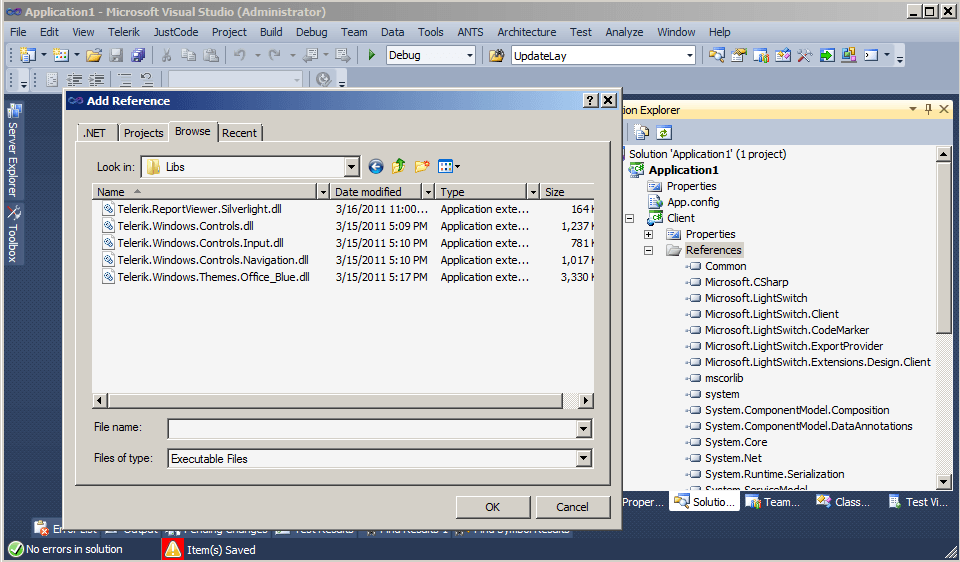
Task: Click the Solution Explorer scroll down arrow
Action: pyautogui.click(x=943, y=482)
